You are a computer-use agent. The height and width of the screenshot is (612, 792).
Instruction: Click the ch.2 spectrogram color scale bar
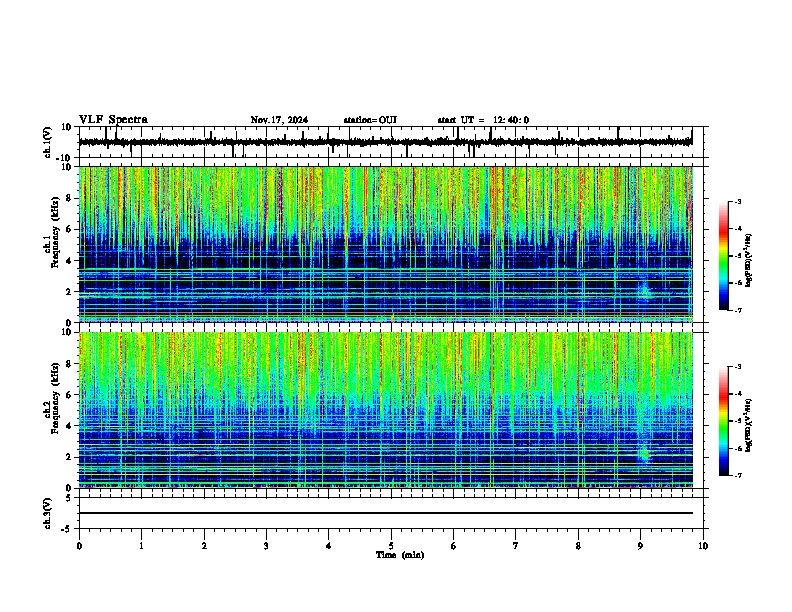(723, 421)
